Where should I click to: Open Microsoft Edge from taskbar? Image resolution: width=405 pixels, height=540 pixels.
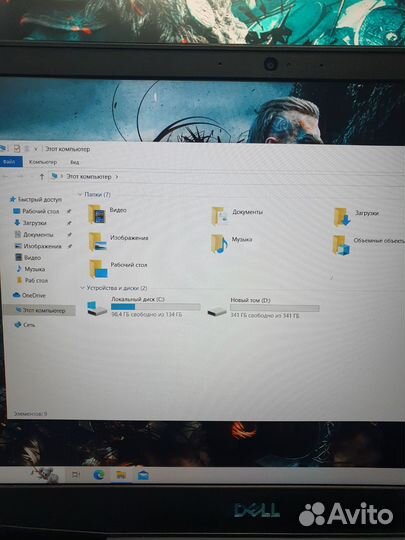[99, 475]
